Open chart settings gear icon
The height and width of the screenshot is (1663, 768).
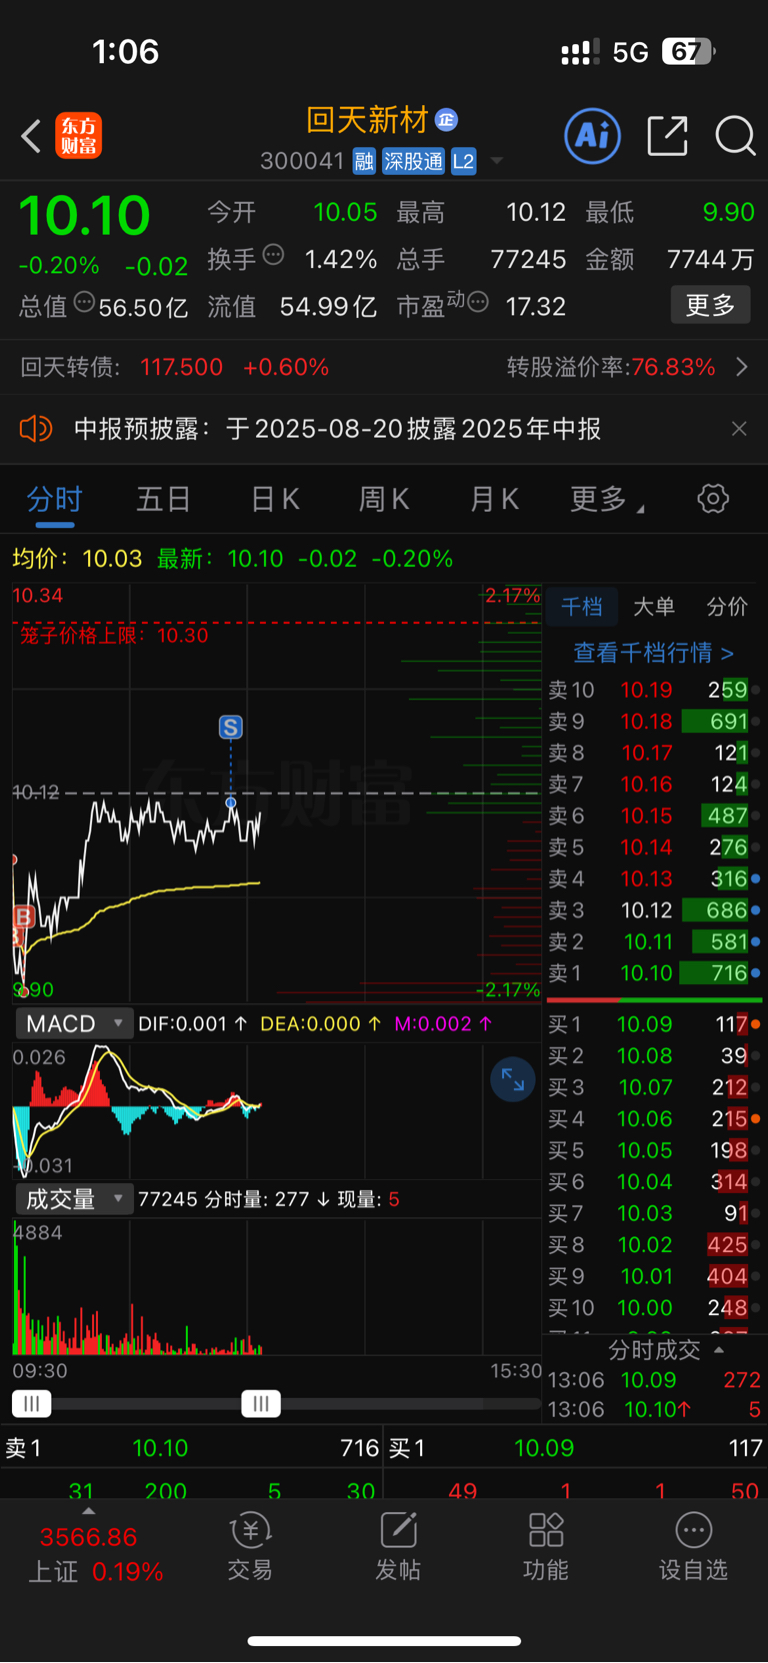click(713, 498)
